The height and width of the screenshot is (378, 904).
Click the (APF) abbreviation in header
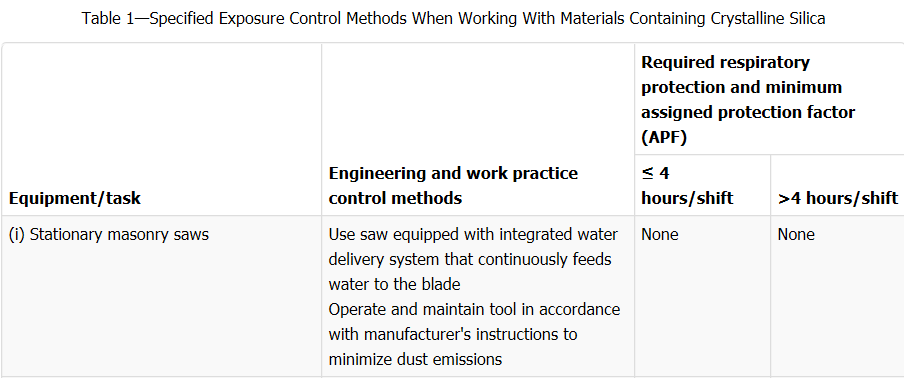pos(664,138)
